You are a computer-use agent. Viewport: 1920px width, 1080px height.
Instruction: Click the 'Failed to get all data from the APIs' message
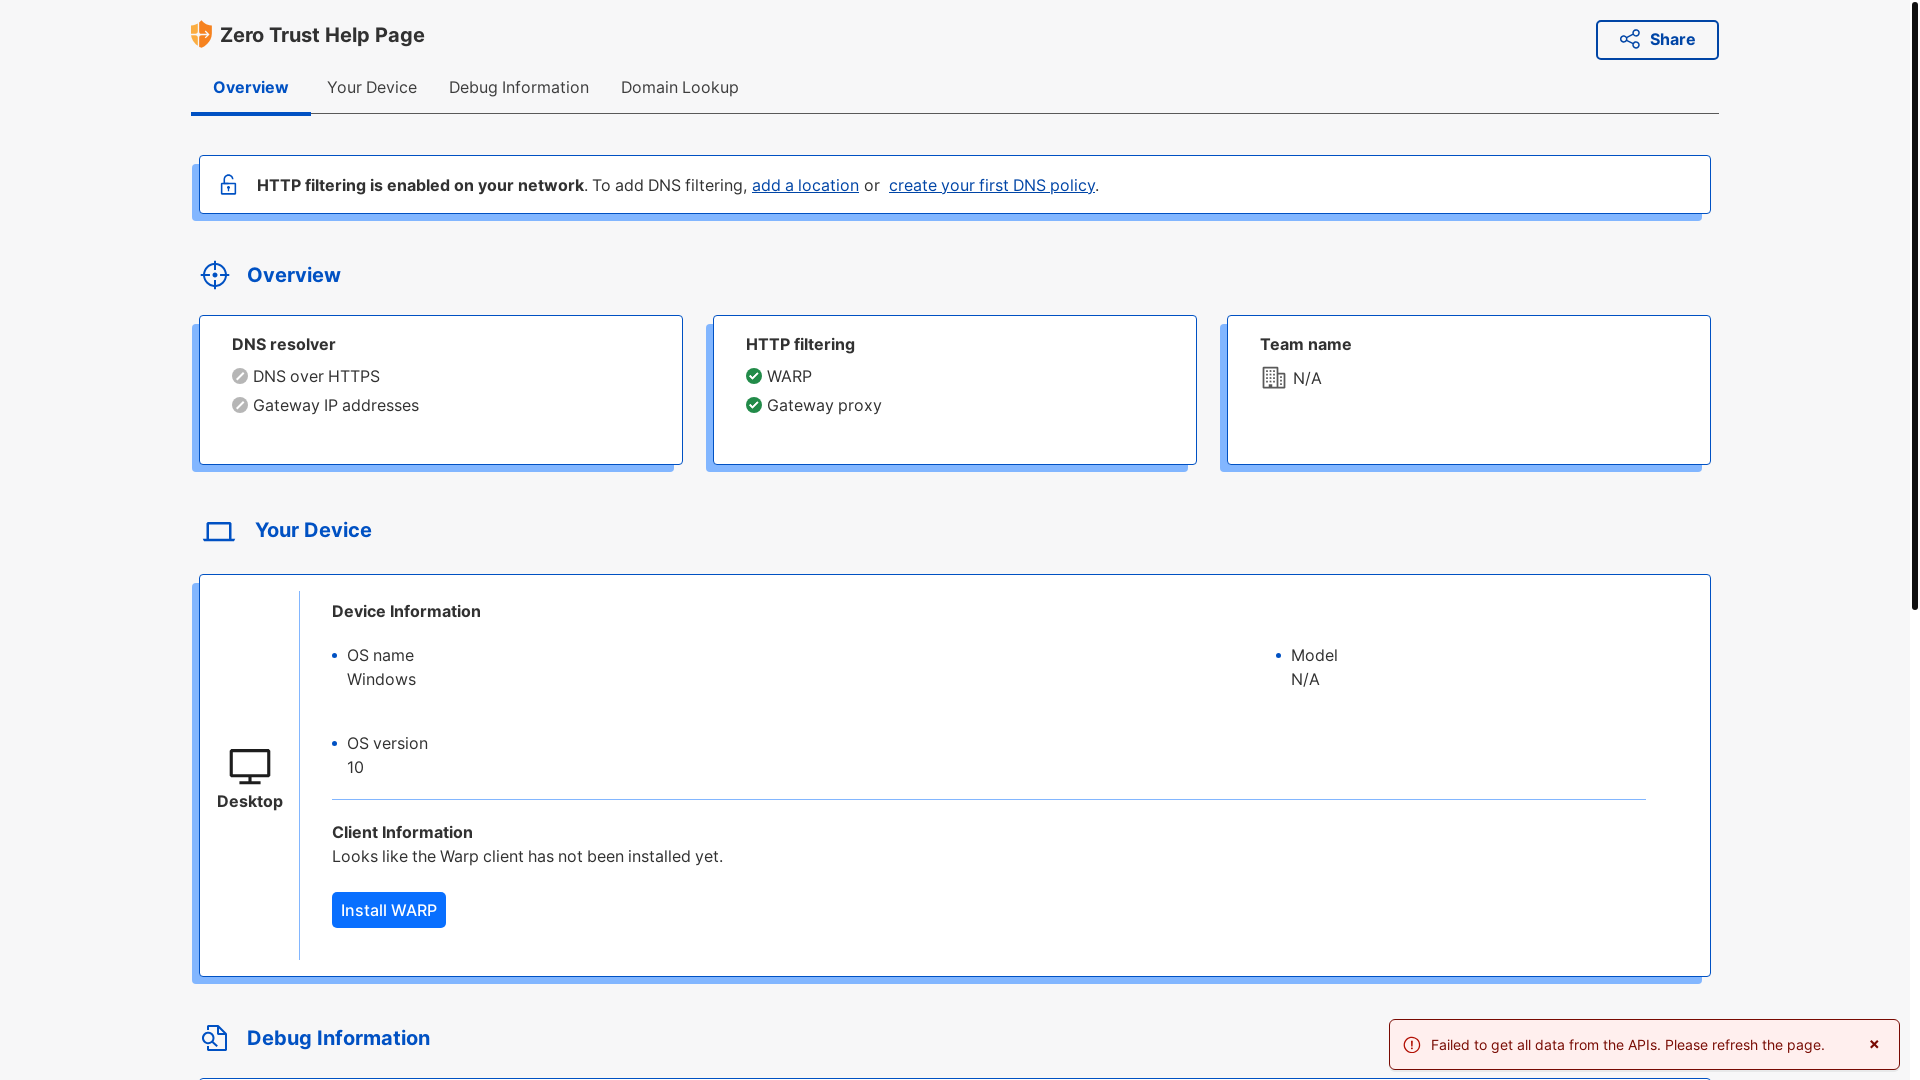(1627, 1045)
